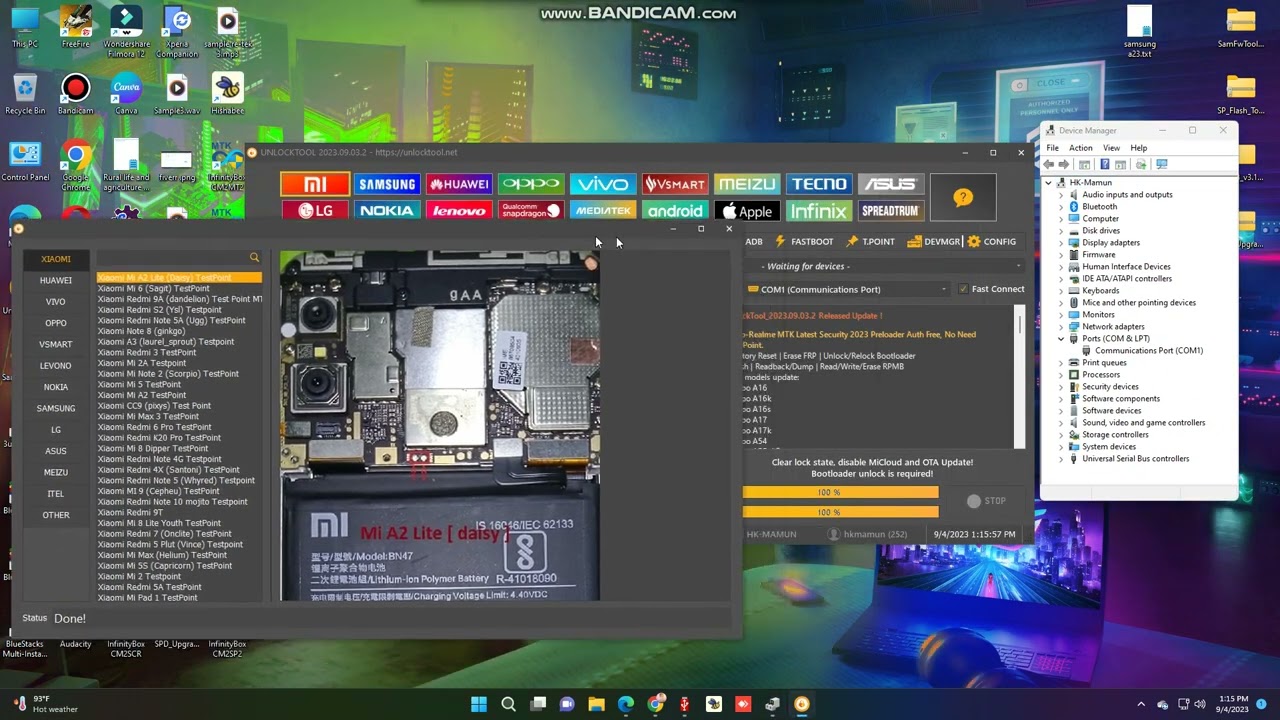Open the Huawei brand logo tab
Viewport: 1280px width, 720px height.
point(459,184)
